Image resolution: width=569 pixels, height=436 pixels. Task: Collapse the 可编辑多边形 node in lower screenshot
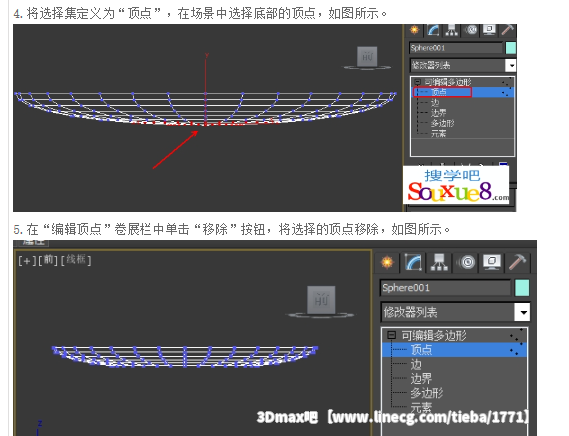(392, 335)
